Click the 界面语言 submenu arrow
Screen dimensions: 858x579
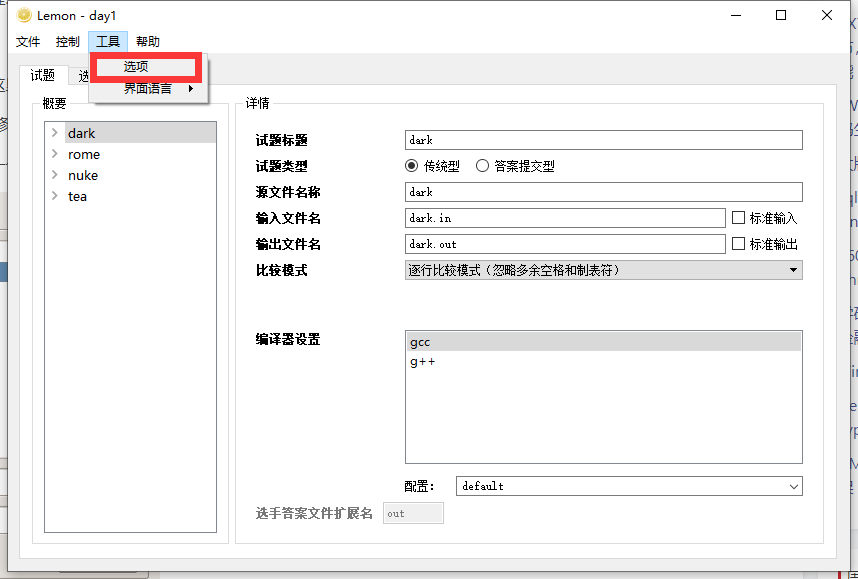click(190, 89)
